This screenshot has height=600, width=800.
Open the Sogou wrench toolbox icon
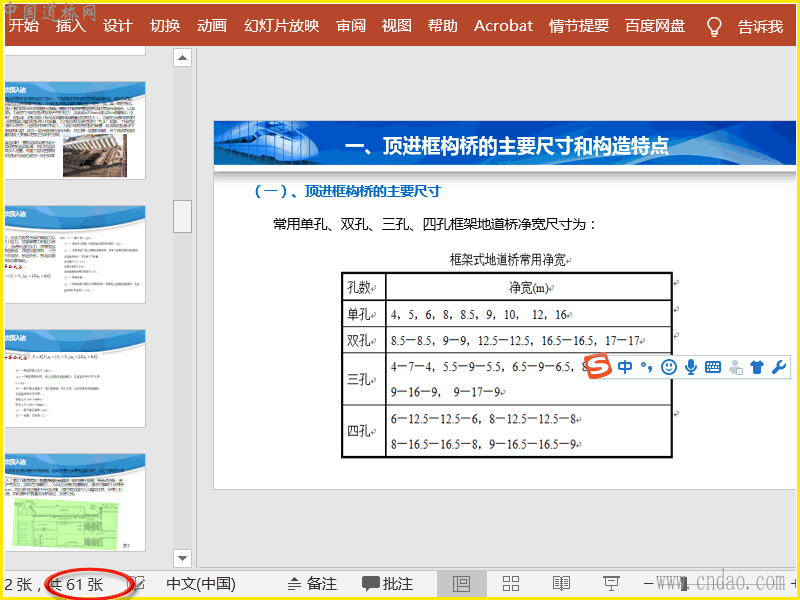[x=779, y=367]
